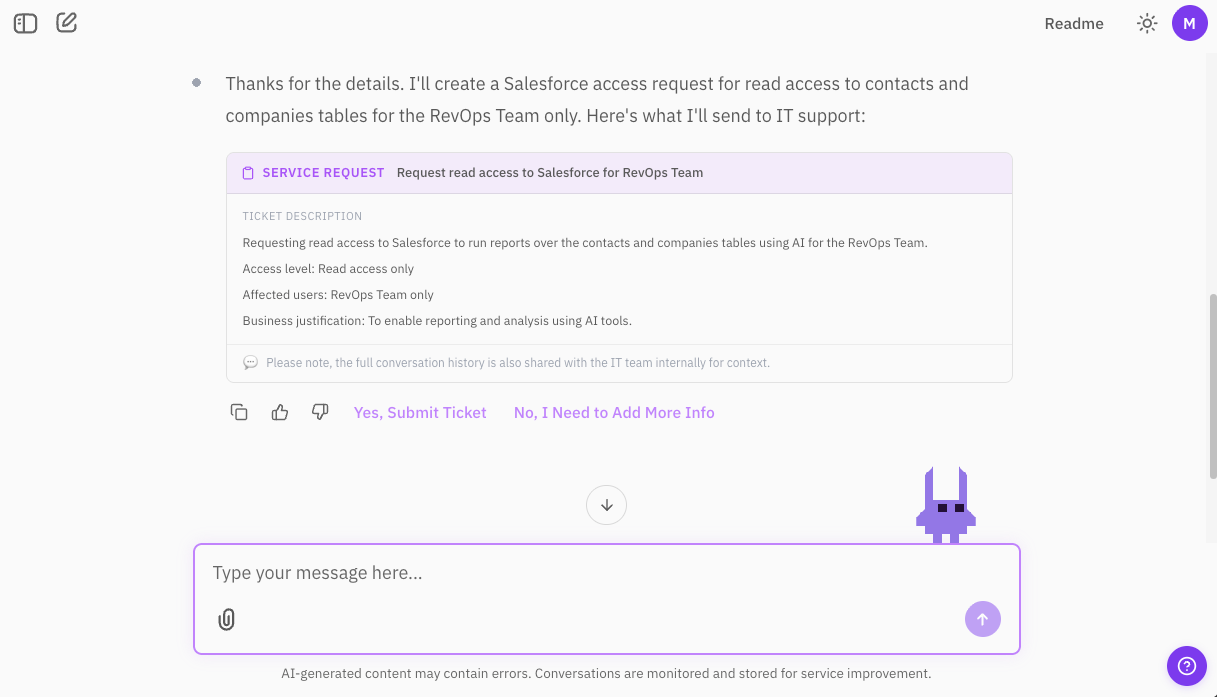Click the clipboard icon on the service request

[x=247, y=172]
